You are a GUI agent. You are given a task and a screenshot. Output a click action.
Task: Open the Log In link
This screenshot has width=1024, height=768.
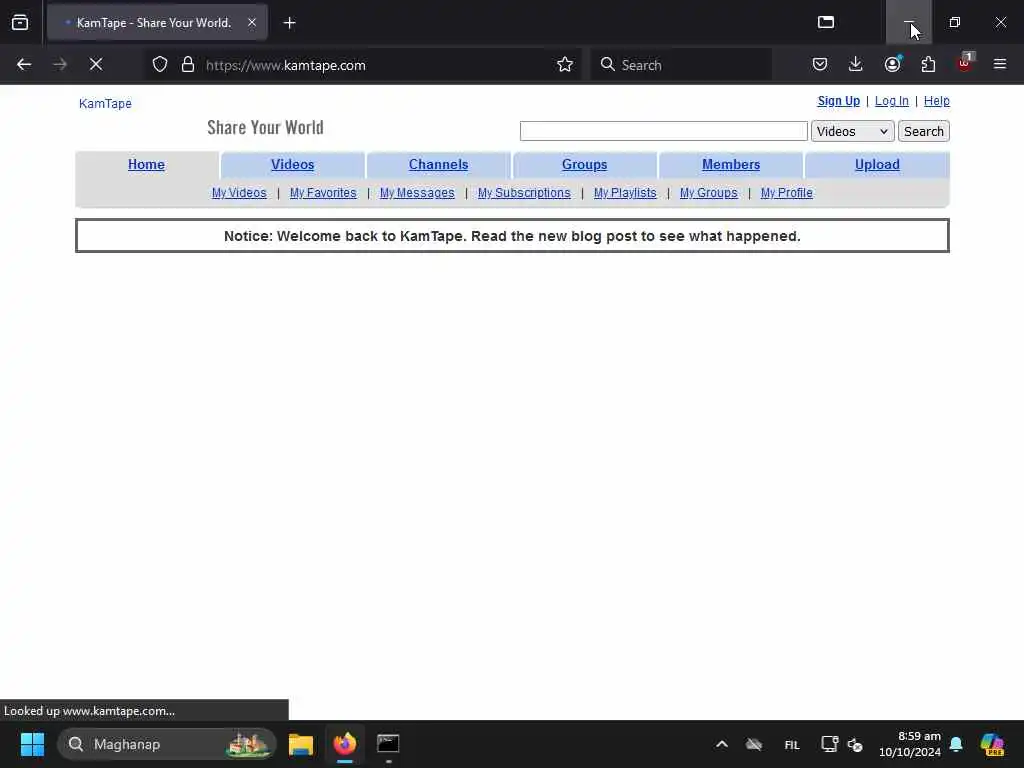point(891,101)
